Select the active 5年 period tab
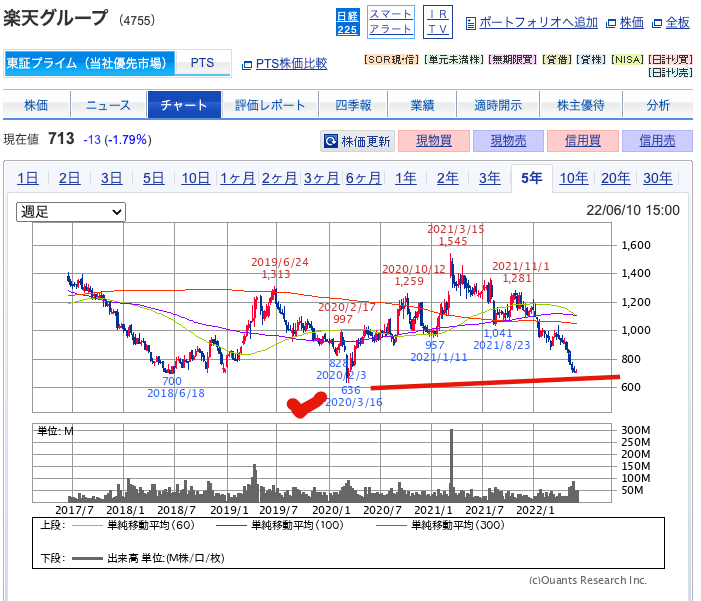The width and height of the screenshot is (701, 601). click(532, 178)
